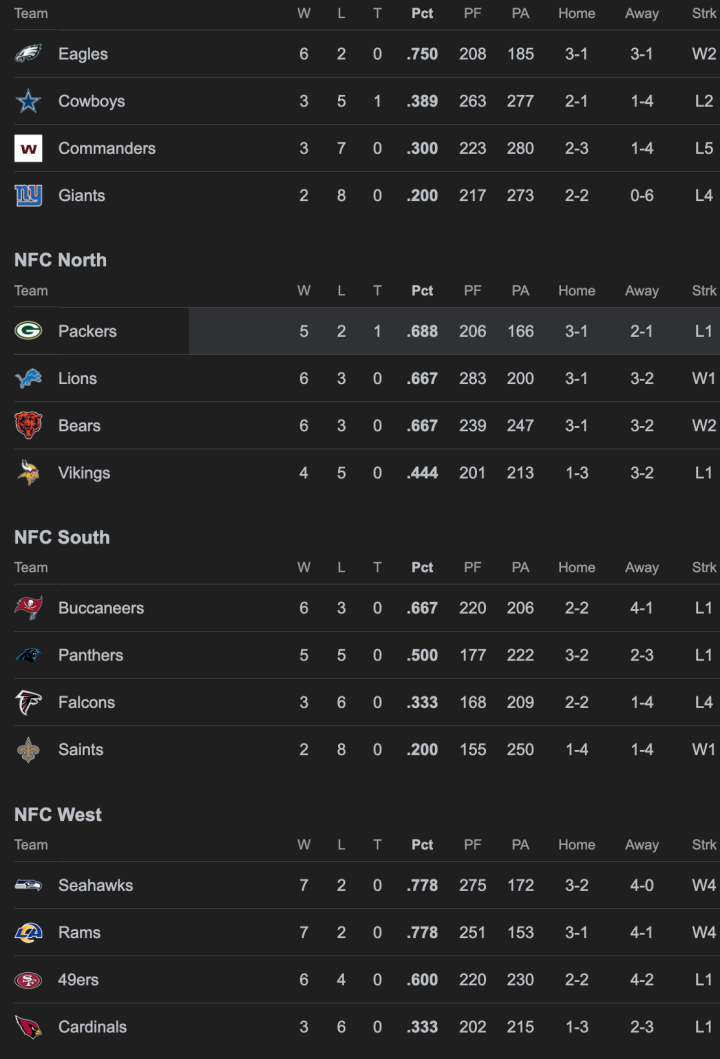
Task: Click the Eagles team logo
Action: coord(28,54)
